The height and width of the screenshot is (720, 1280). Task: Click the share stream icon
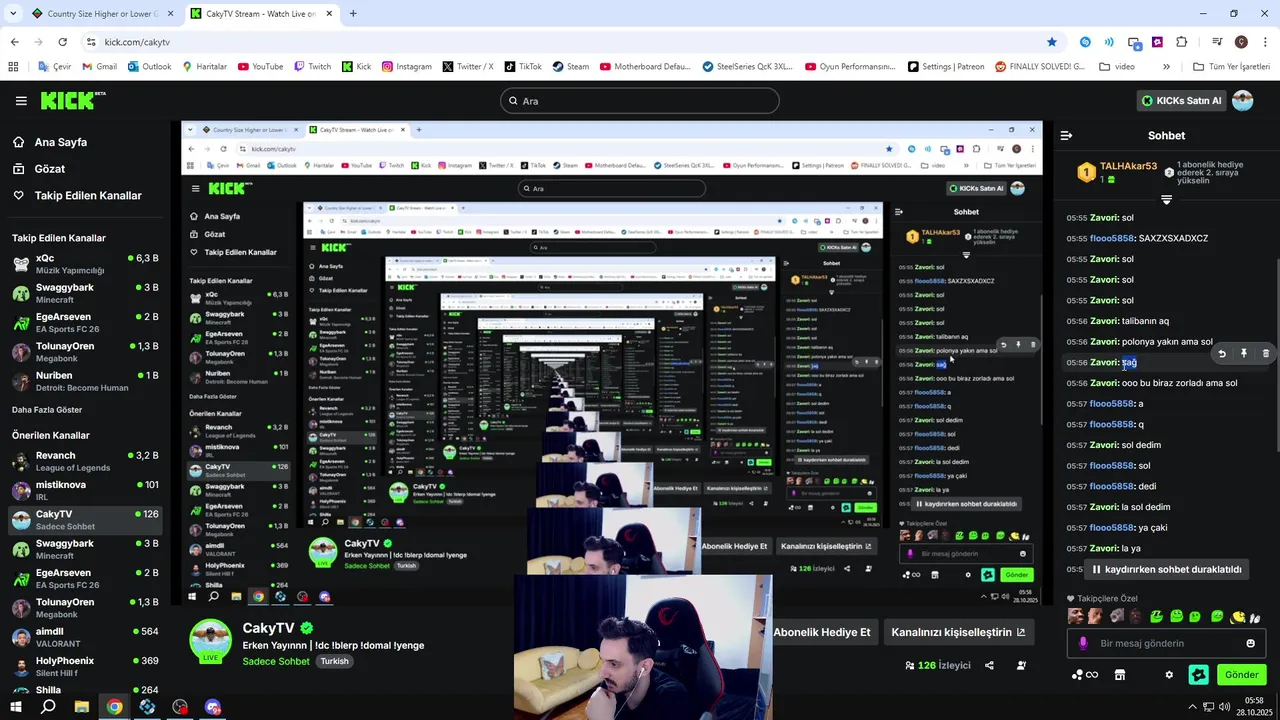(989, 665)
